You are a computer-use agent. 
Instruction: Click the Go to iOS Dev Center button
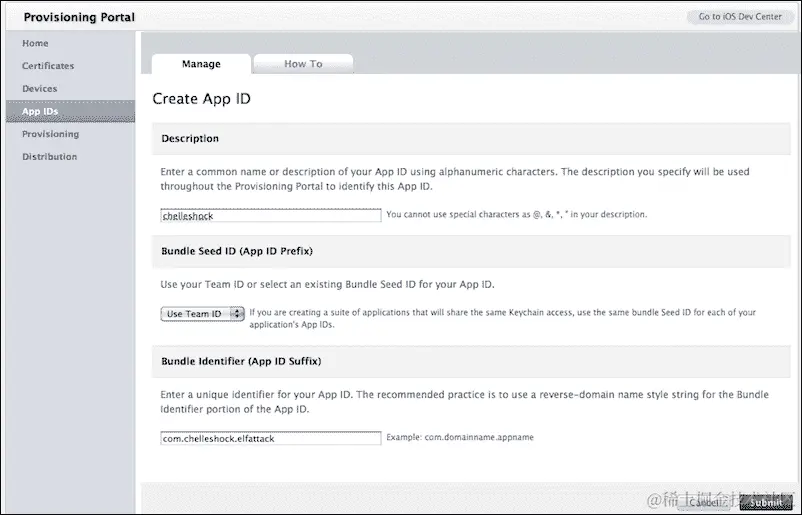pos(740,17)
